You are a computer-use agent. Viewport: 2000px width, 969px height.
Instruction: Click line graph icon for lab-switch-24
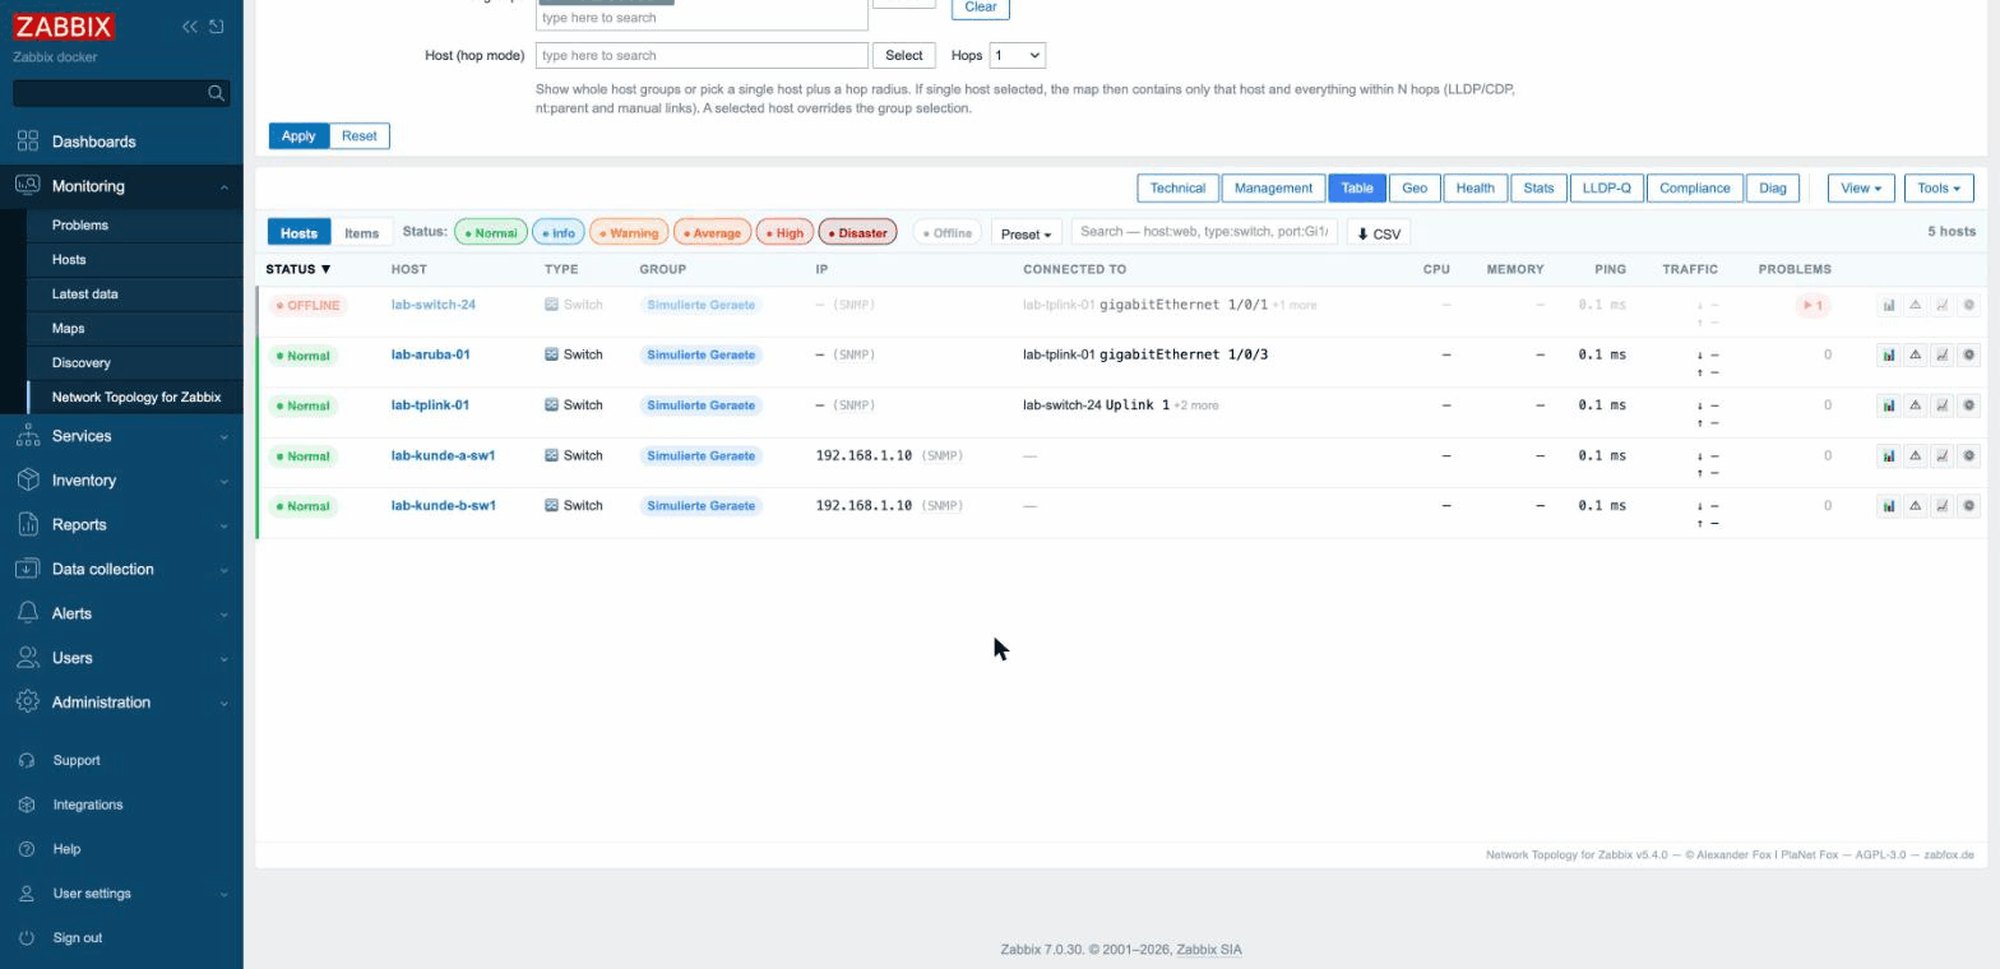1942,305
